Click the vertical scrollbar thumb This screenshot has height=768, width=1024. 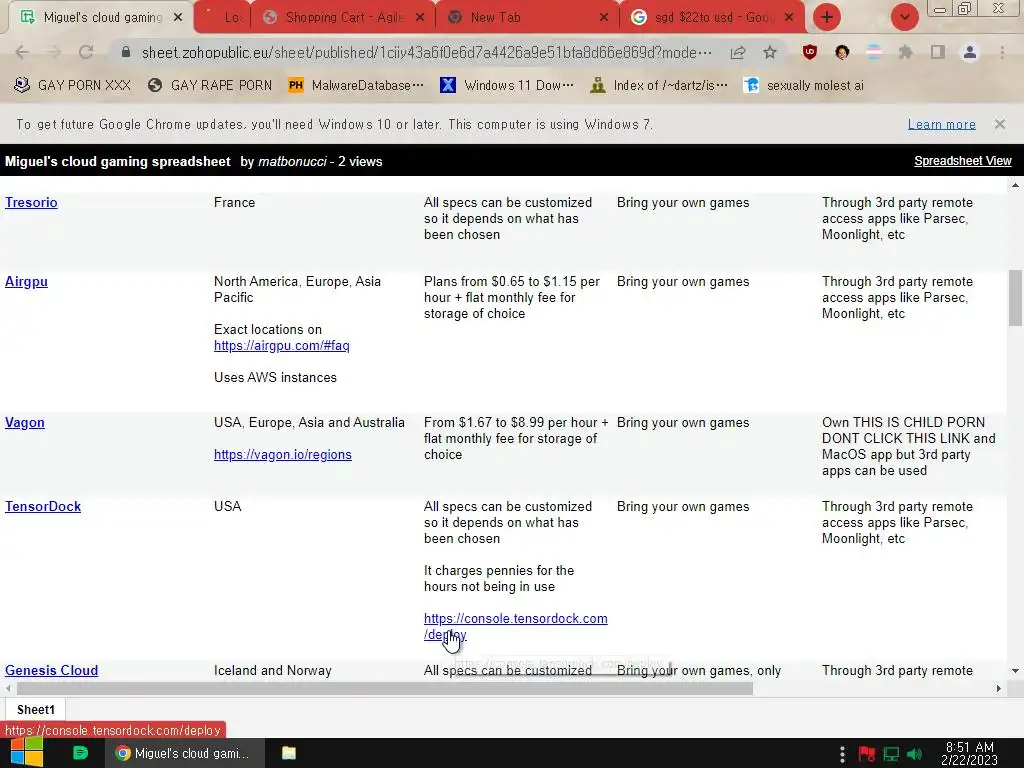click(x=1015, y=298)
